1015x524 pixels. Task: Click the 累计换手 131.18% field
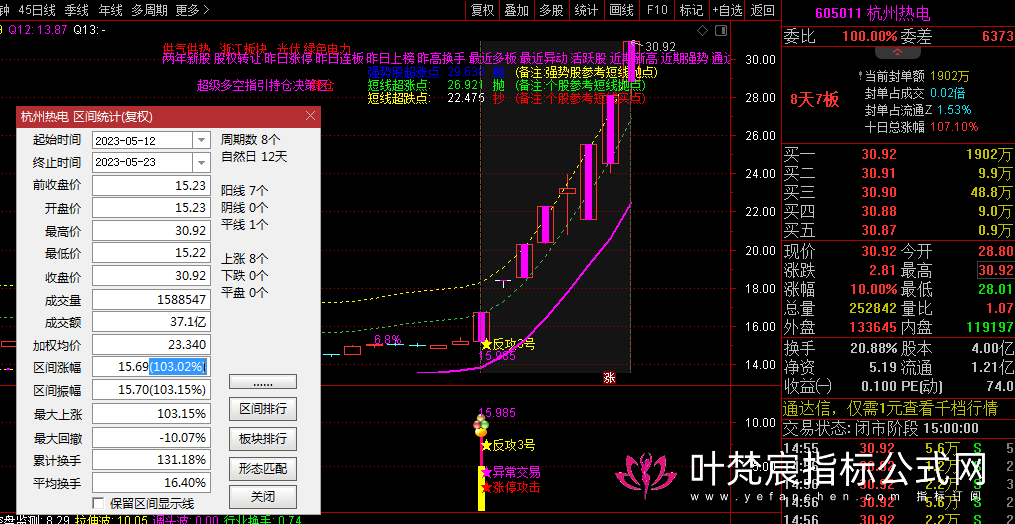(x=151, y=460)
